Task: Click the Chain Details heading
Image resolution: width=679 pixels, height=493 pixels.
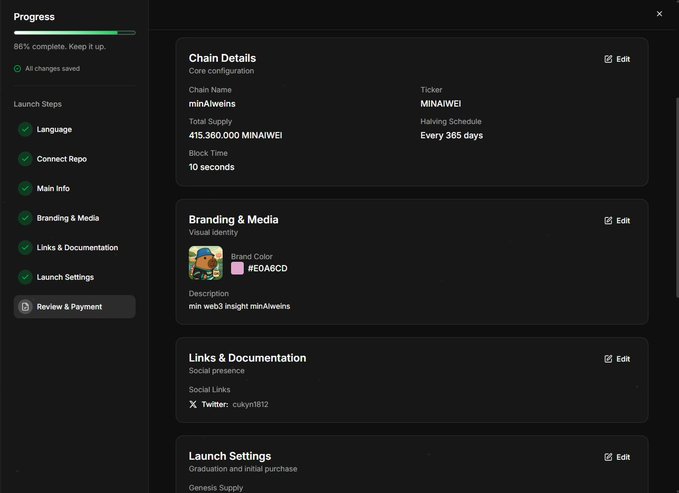Action: pos(222,58)
